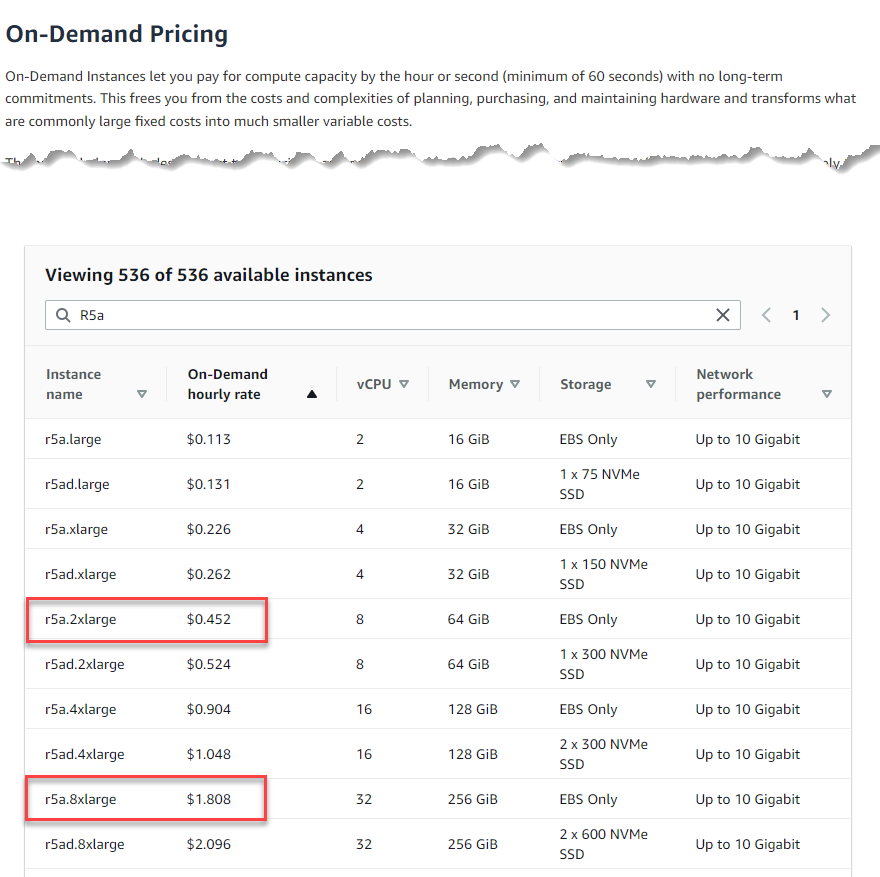This screenshot has width=880, height=877.
Task: Select the r5ad.xlarge instance row
Action: tap(81, 574)
